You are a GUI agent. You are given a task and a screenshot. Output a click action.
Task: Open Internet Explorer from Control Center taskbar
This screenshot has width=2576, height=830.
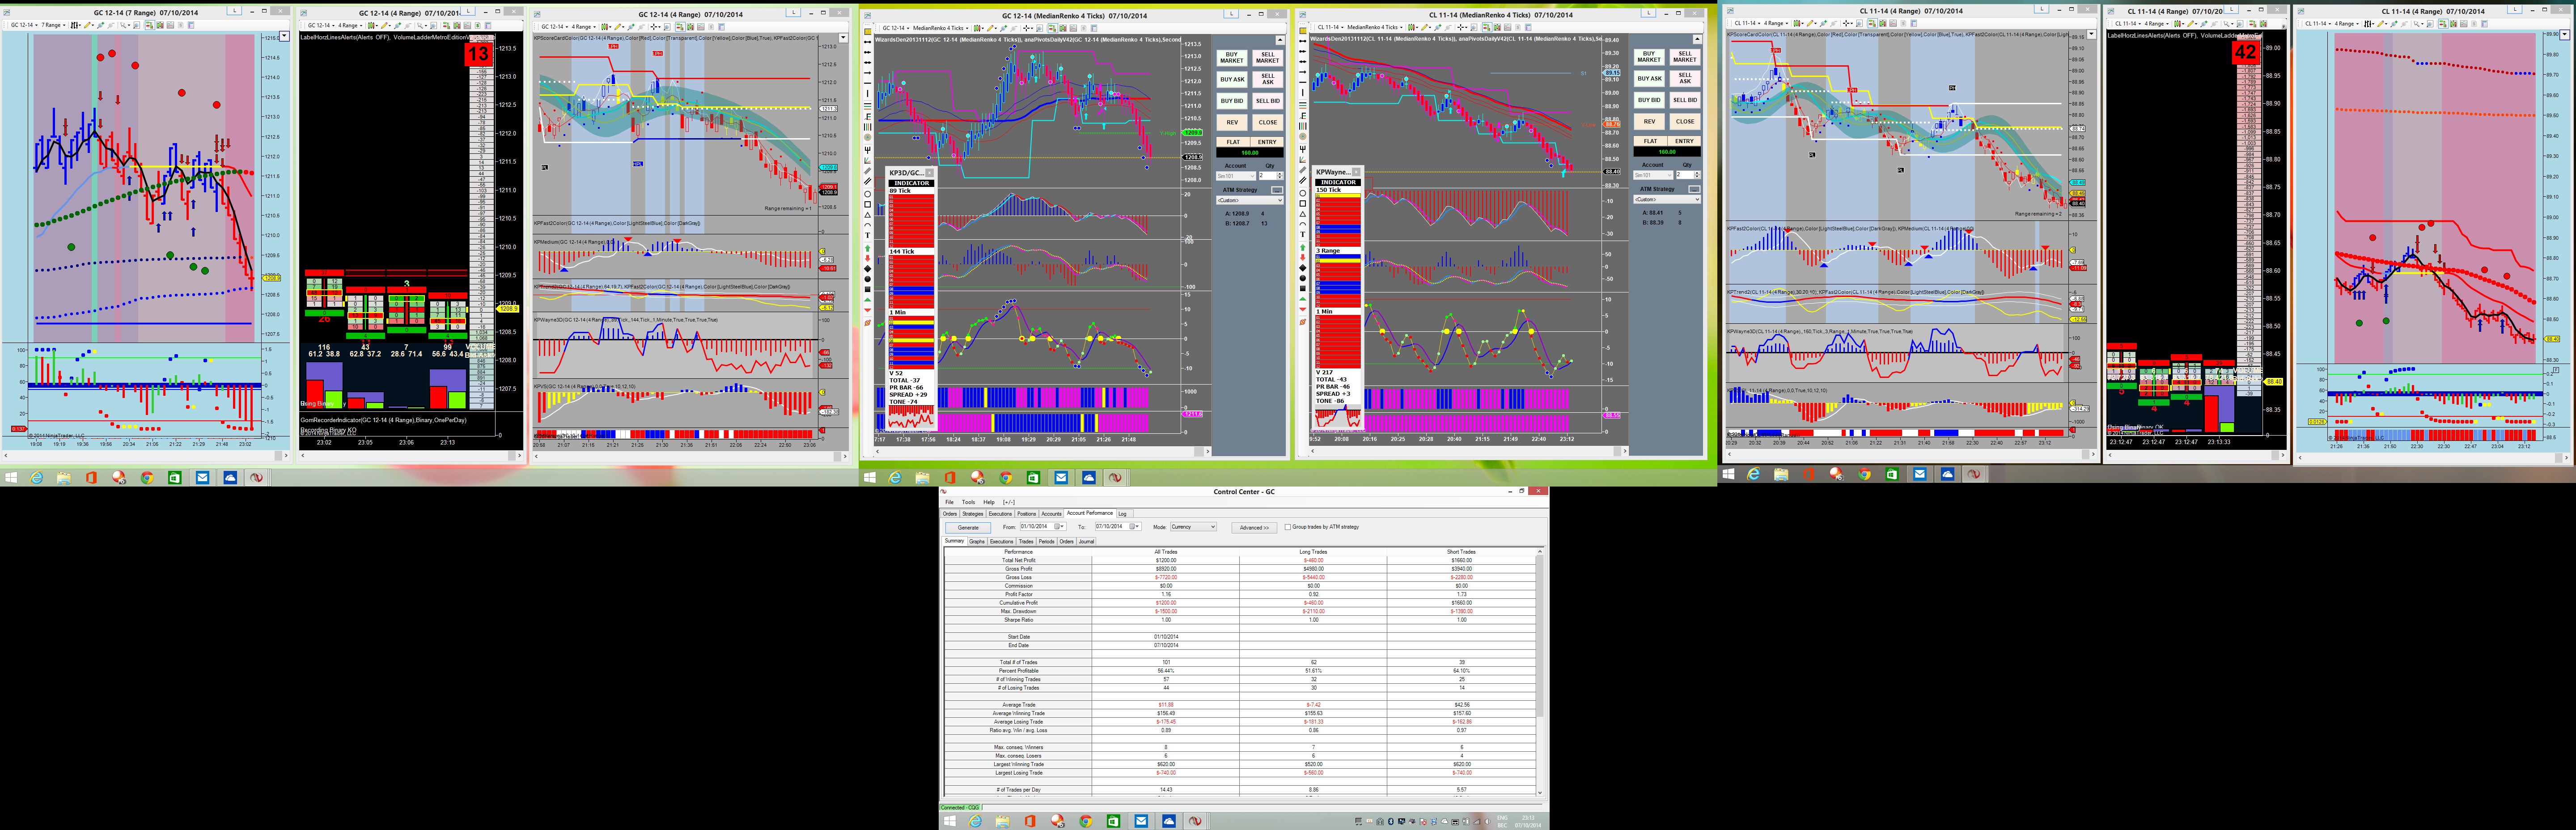pyautogui.click(x=976, y=821)
